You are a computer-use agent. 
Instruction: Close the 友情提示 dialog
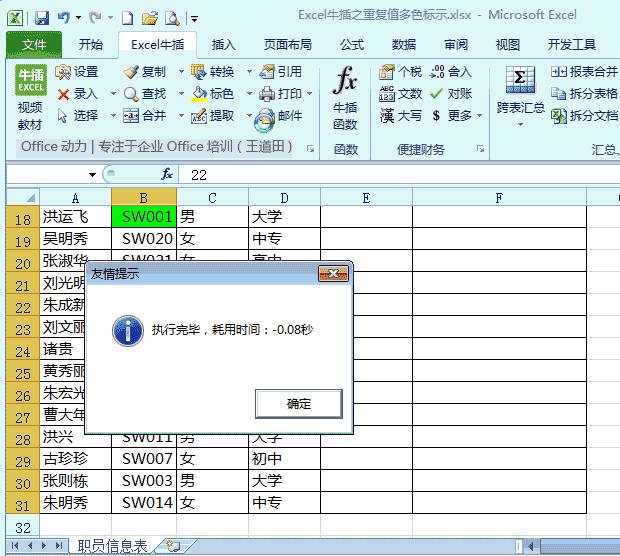[333, 273]
